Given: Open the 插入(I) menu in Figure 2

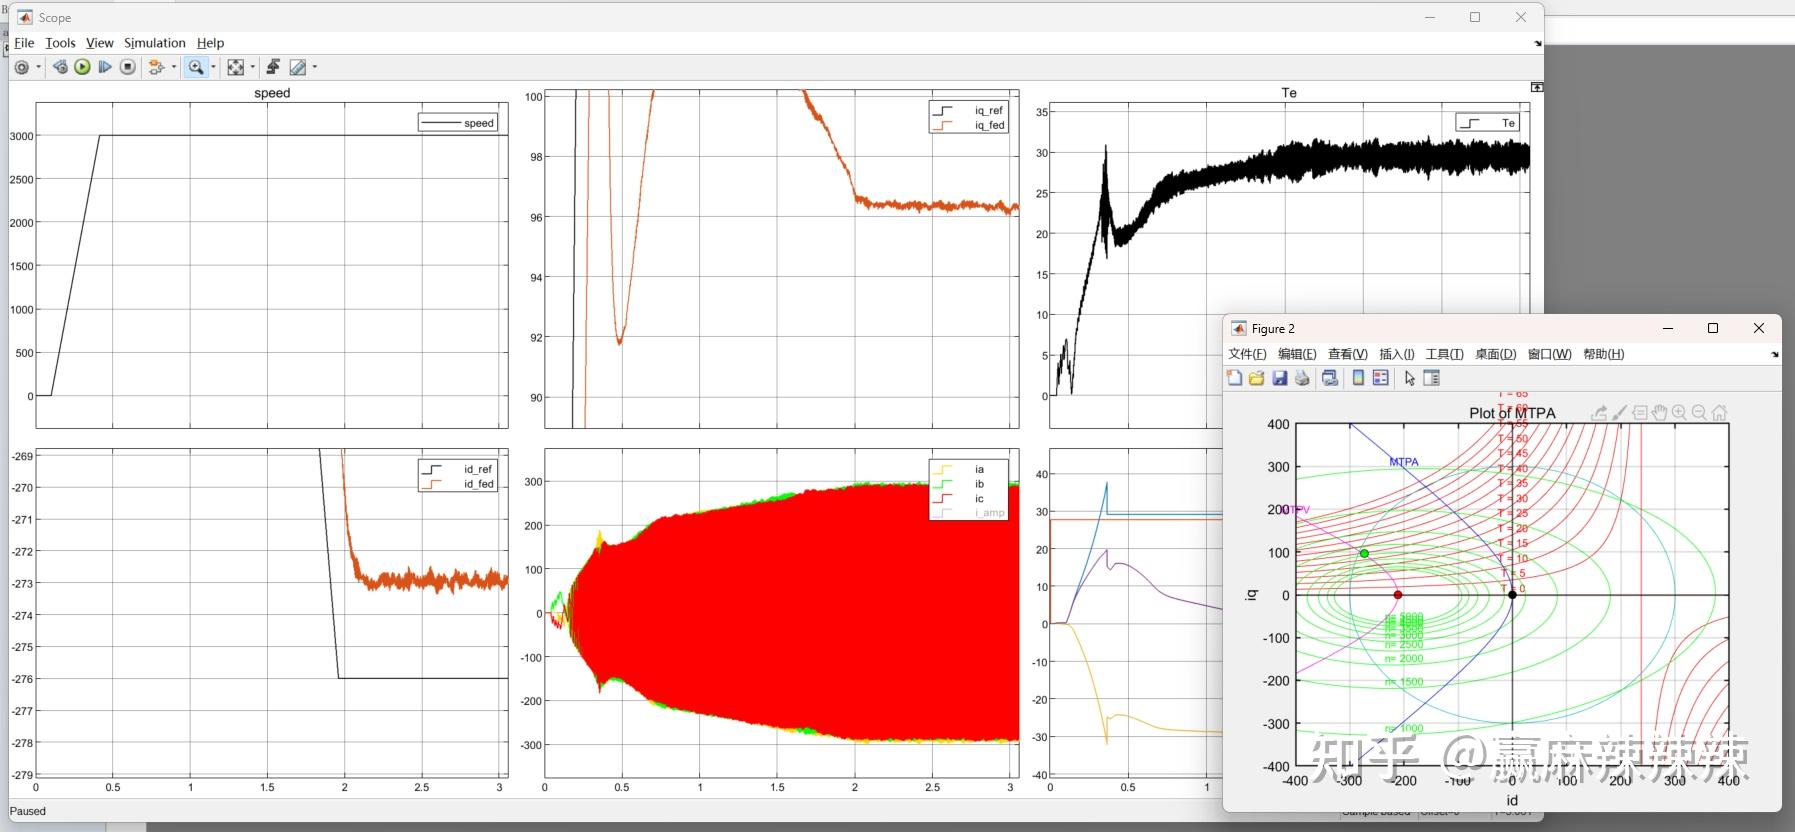Looking at the screenshot, I should pos(1396,354).
